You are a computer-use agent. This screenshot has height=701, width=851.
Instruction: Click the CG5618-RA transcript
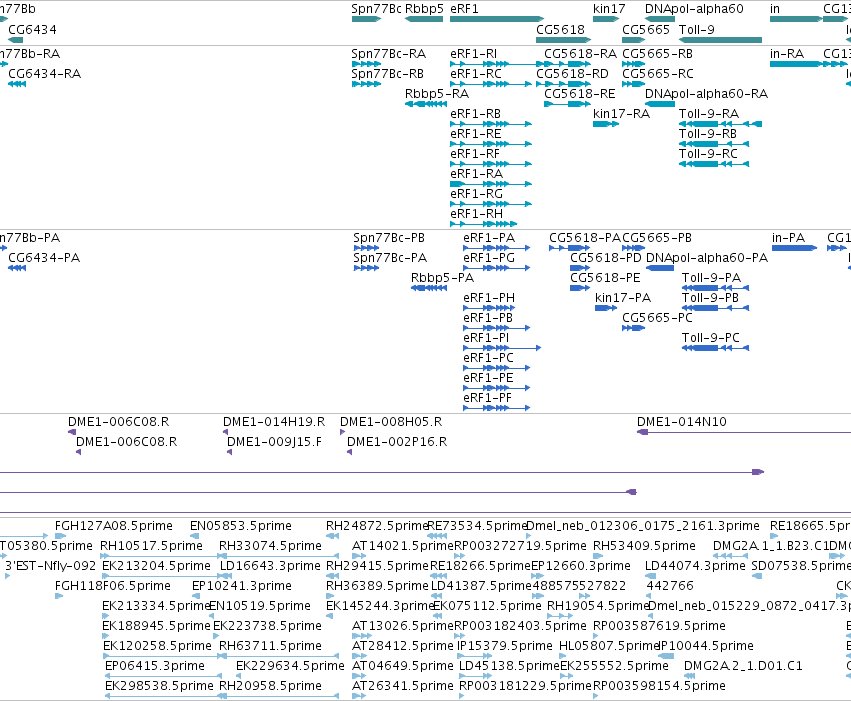click(x=567, y=64)
